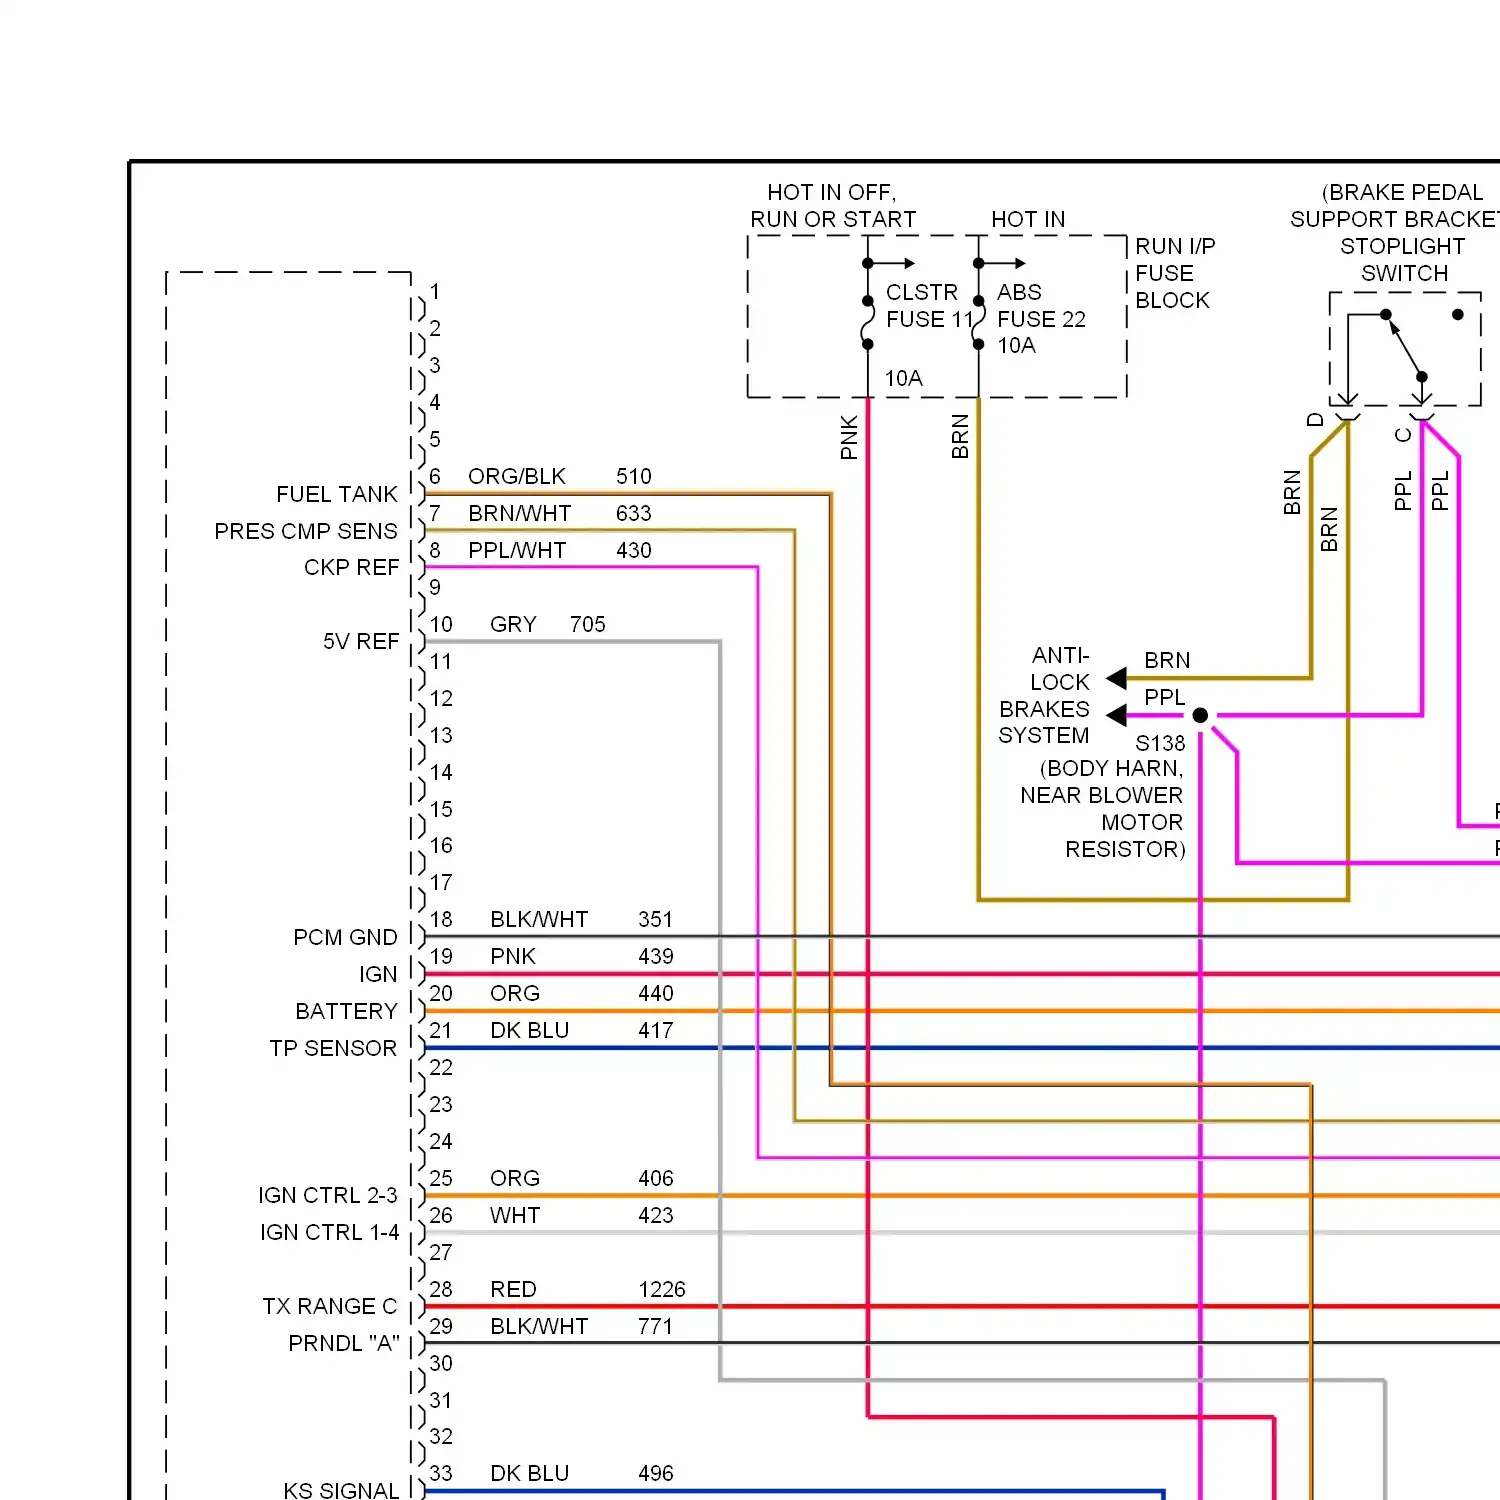Screen dimensions: 1500x1500
Task: Select circuit number 510
Action: point(633,476)
